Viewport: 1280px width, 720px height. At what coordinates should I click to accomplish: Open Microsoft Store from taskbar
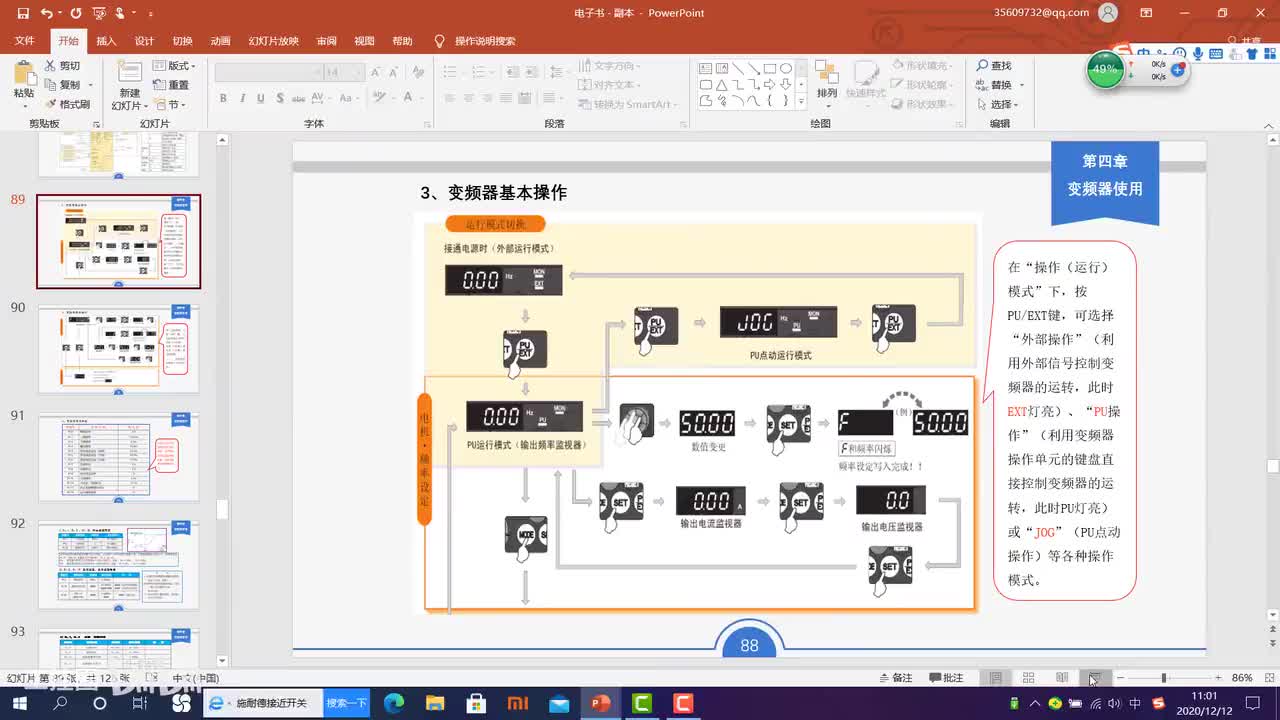click(x=476, y=703)
